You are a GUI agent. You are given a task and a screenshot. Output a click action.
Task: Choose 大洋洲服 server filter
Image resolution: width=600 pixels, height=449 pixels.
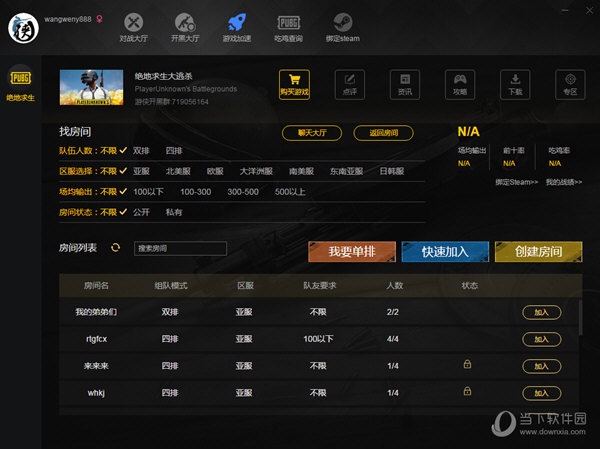click(x=256, y=171)
